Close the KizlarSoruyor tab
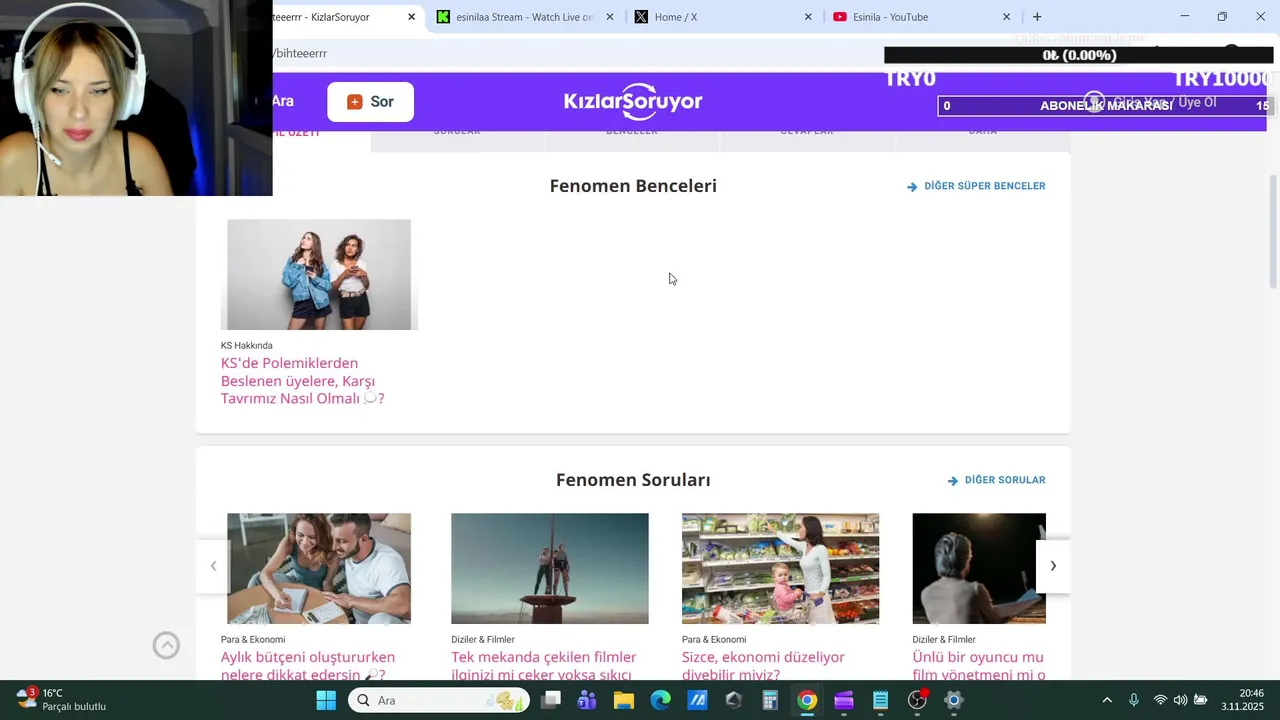Image resolution: width=1280 pixels, height=720 pixels. coord(411,17)
